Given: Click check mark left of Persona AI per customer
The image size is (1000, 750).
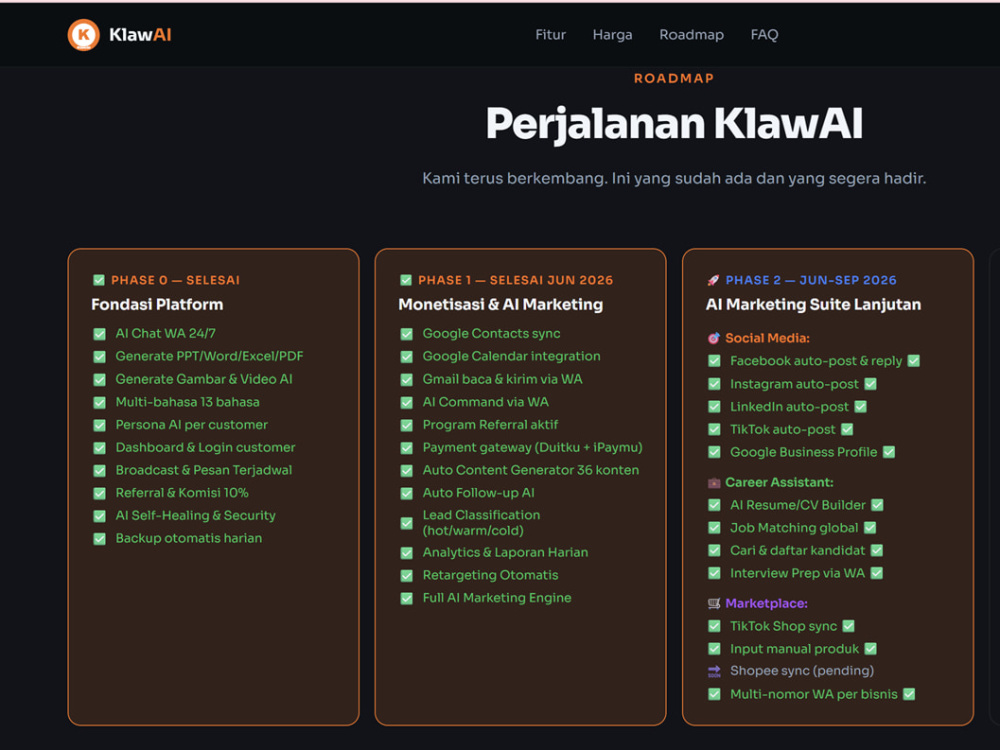Looking at the screenshot, I should coord(99,425).
